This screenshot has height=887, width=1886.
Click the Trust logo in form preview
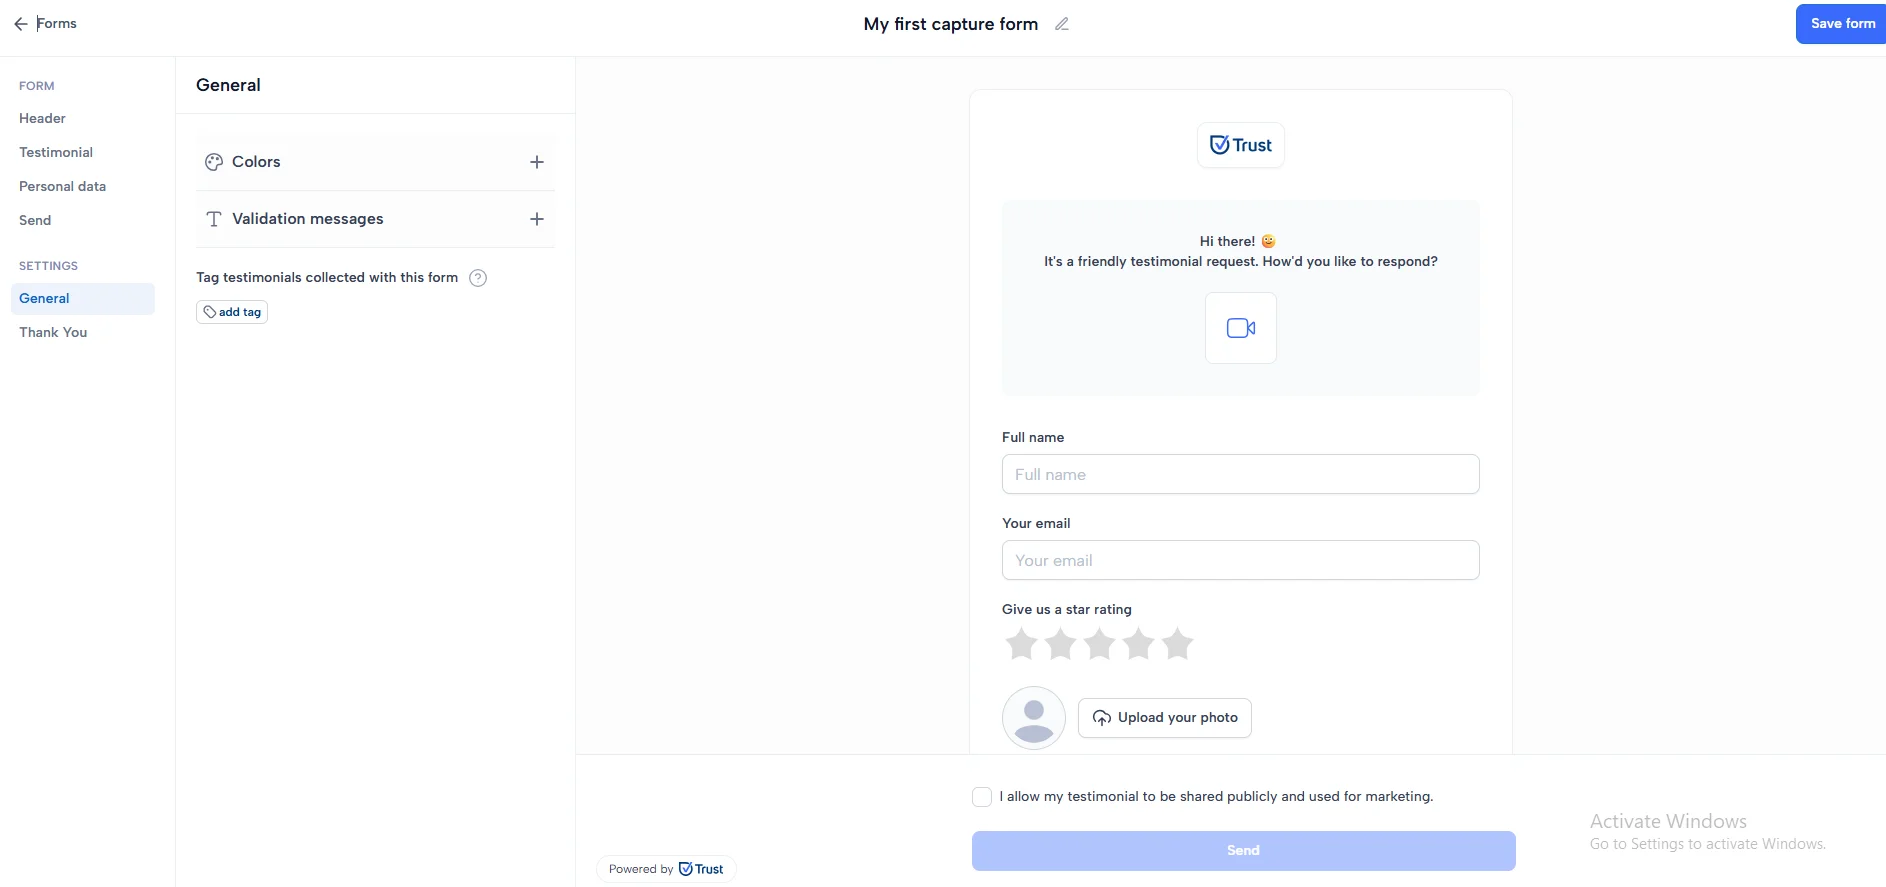[x=1240, y=145]
